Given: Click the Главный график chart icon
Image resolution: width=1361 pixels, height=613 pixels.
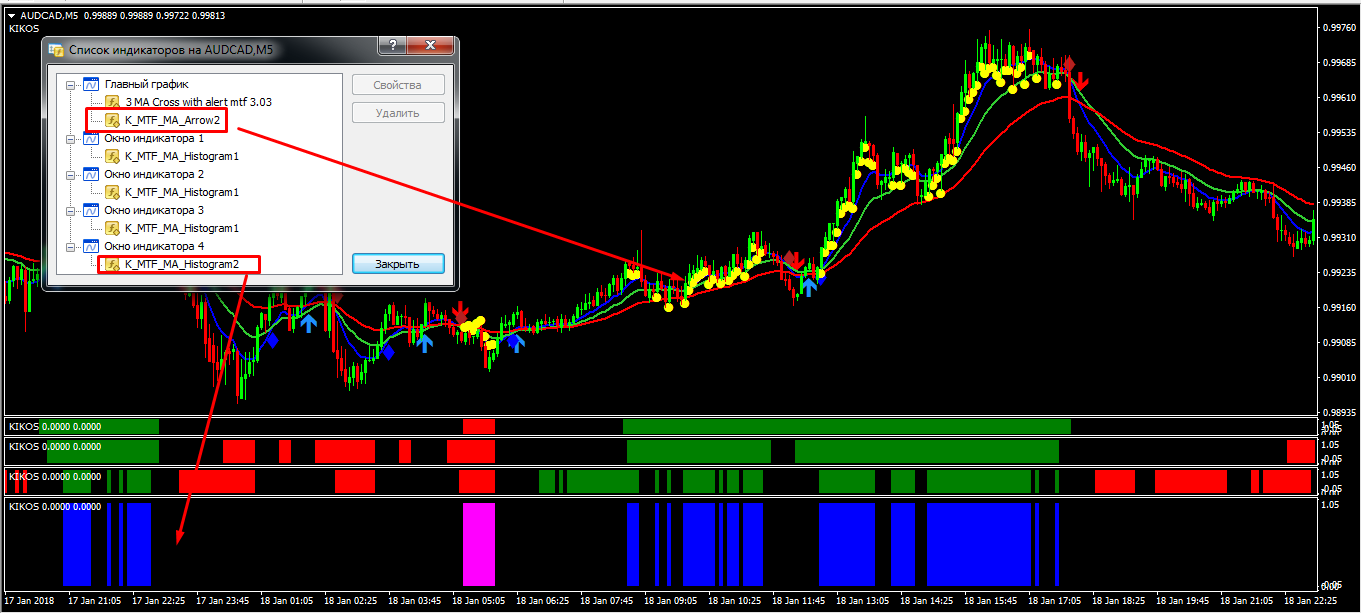Looking at the screenshot, I should coord(91,84).
